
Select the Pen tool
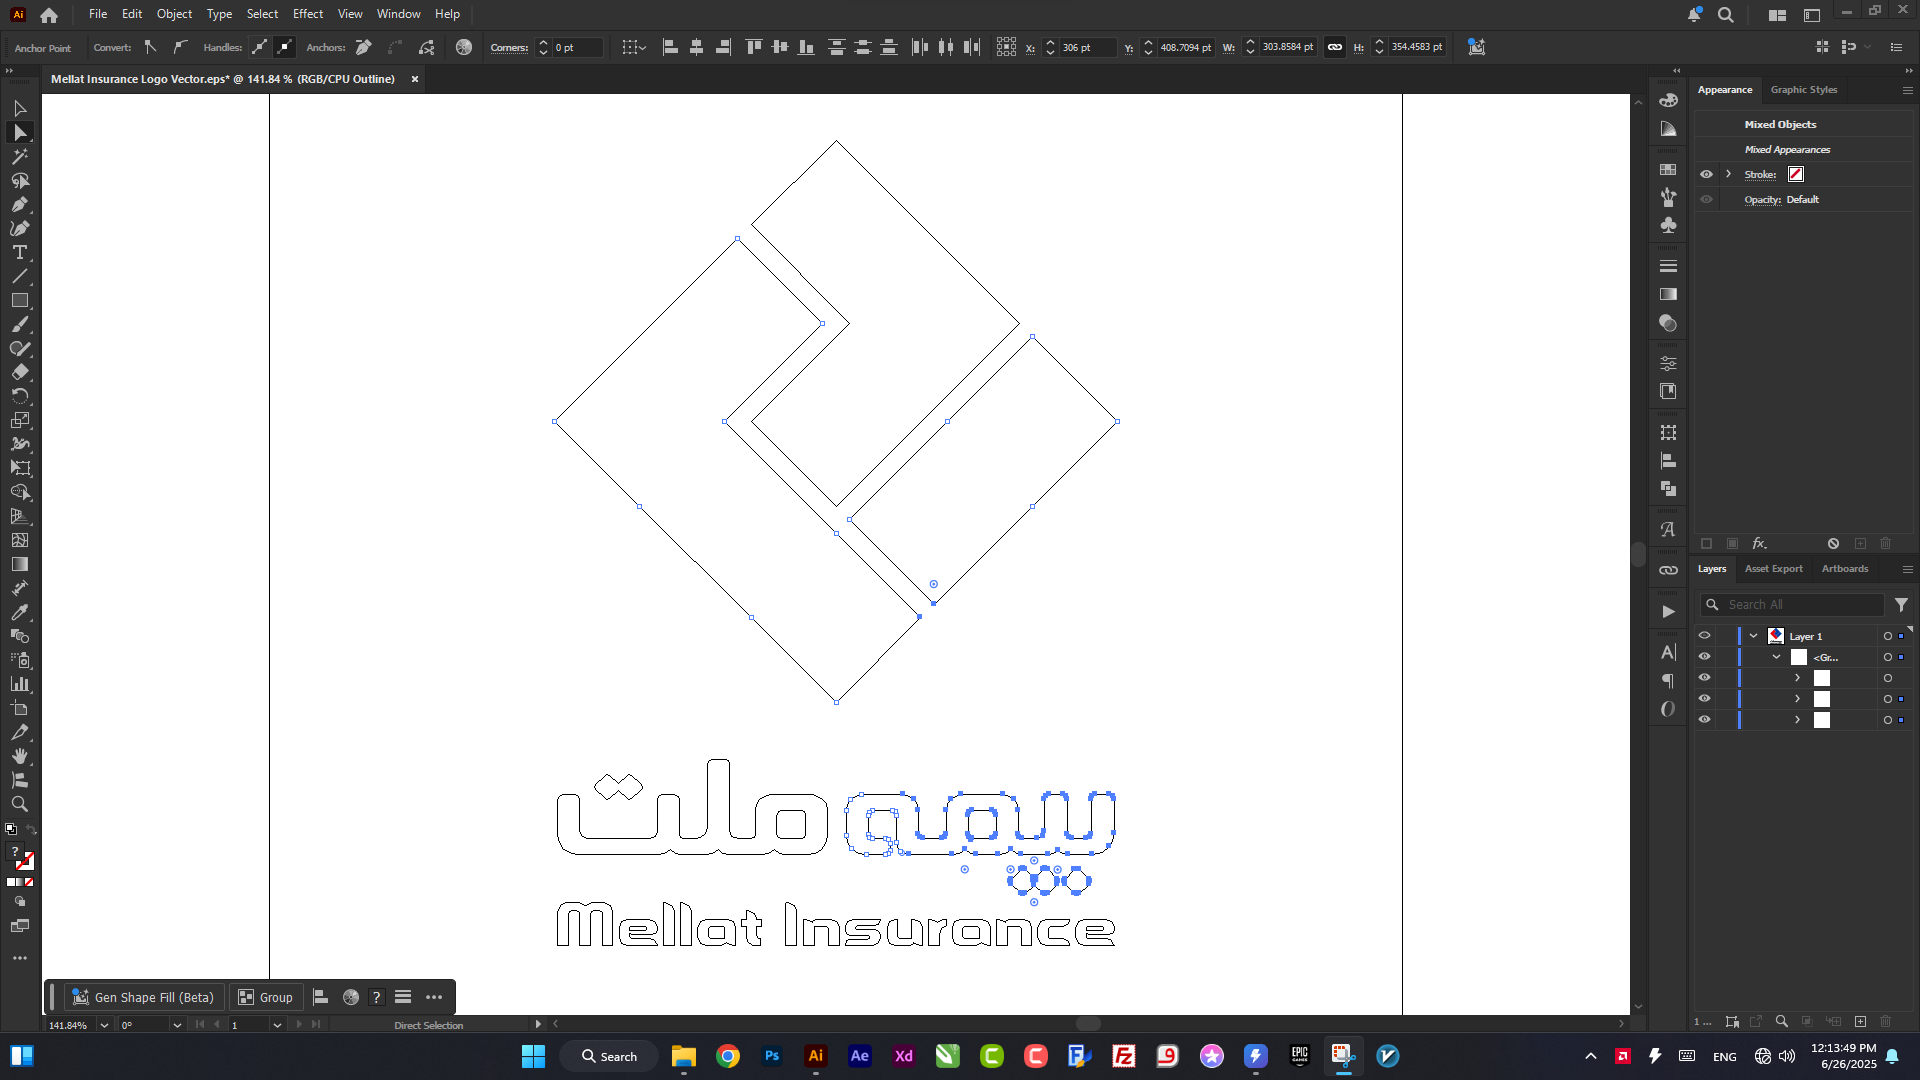(x=20, y=205)
